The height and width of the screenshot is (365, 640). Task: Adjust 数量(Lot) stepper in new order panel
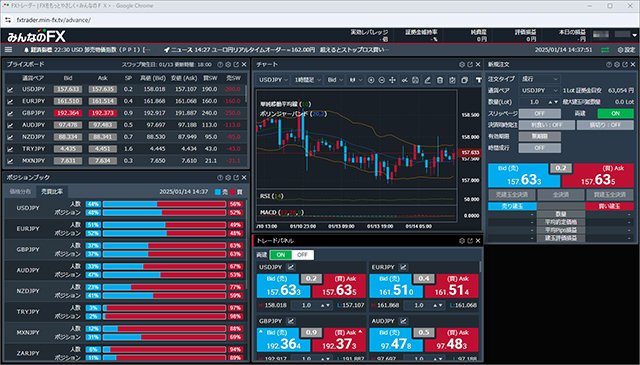point(553,102)
